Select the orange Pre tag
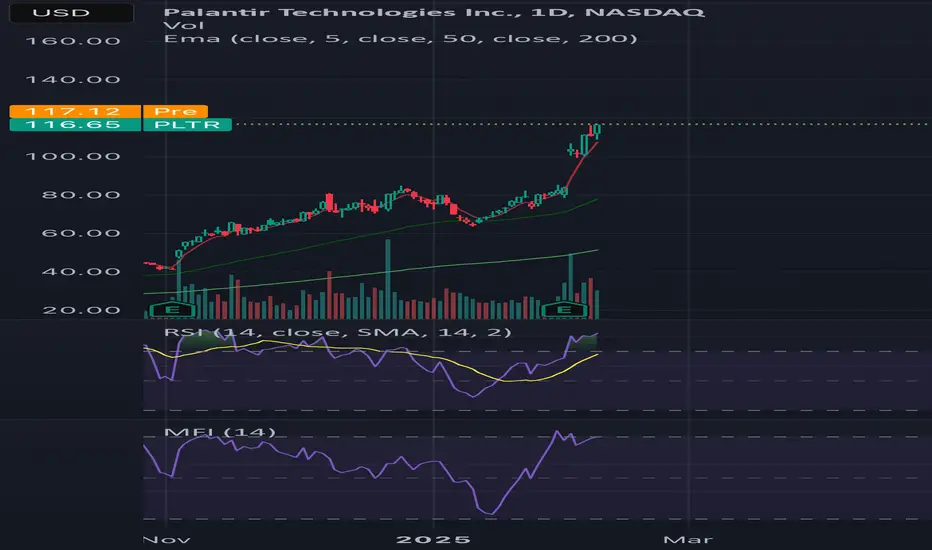The width and height of the screenshot is (932, 550). [175, 111]
